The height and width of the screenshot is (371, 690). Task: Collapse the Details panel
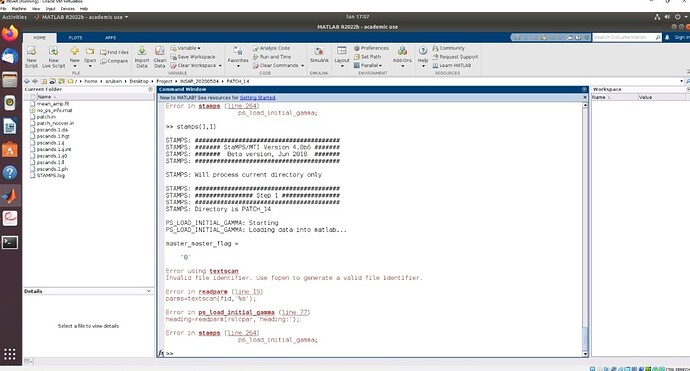[149, 291]
